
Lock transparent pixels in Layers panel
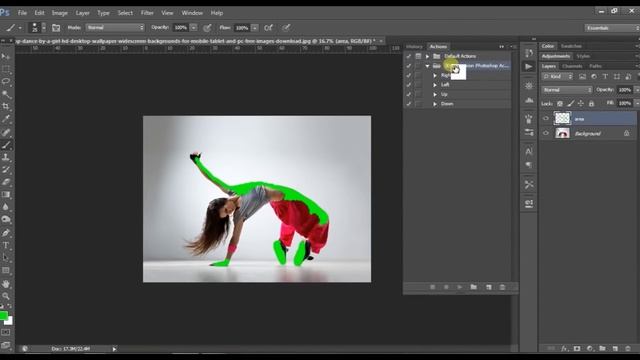(x=560, y=104)
